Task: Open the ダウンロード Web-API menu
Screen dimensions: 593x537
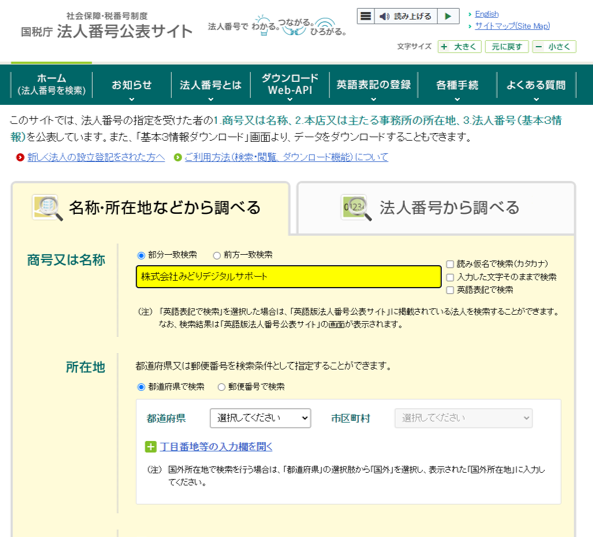Action: tap(290, 84)
